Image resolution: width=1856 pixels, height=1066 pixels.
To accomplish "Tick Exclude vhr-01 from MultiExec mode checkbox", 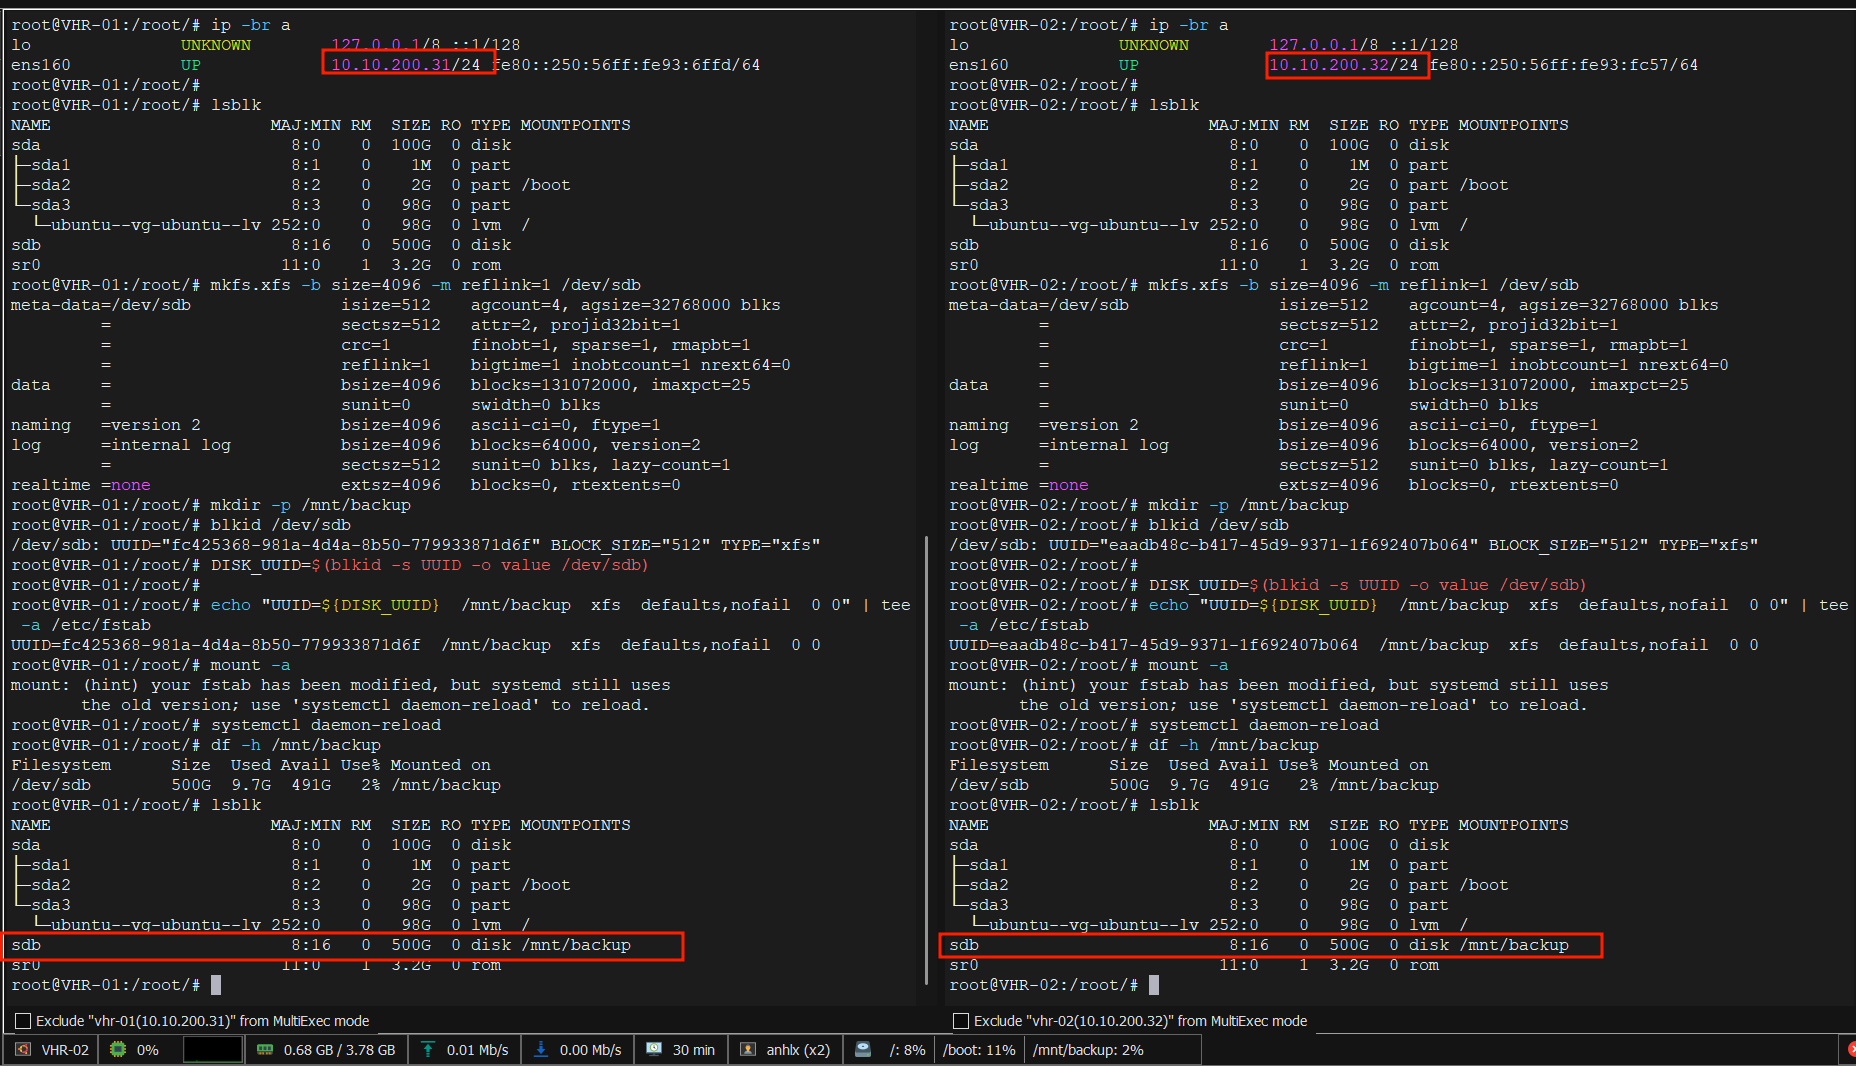I will (23, 1021).
